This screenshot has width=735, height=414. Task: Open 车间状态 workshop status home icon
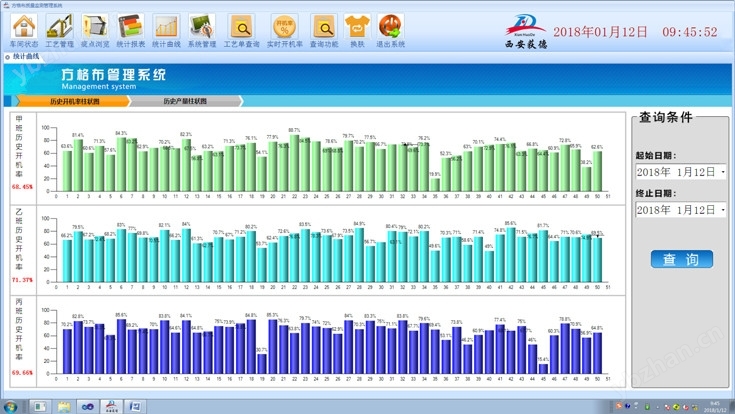tap(23, 27)
